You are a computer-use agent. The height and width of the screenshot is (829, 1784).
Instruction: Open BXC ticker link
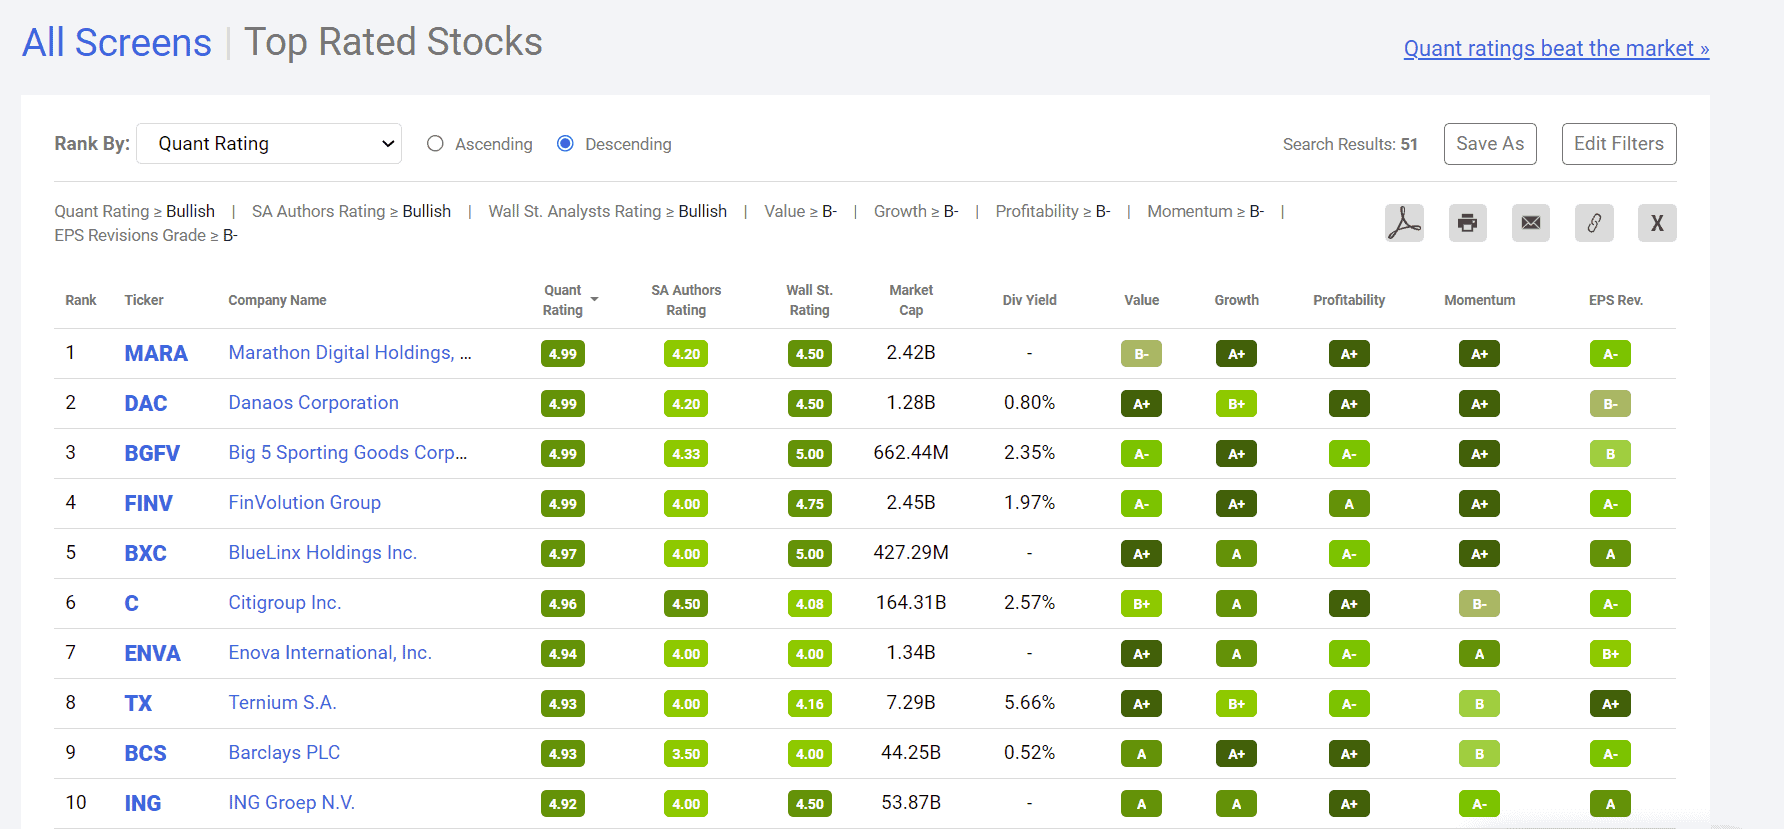pyautogui.click(x=145, y=553)
